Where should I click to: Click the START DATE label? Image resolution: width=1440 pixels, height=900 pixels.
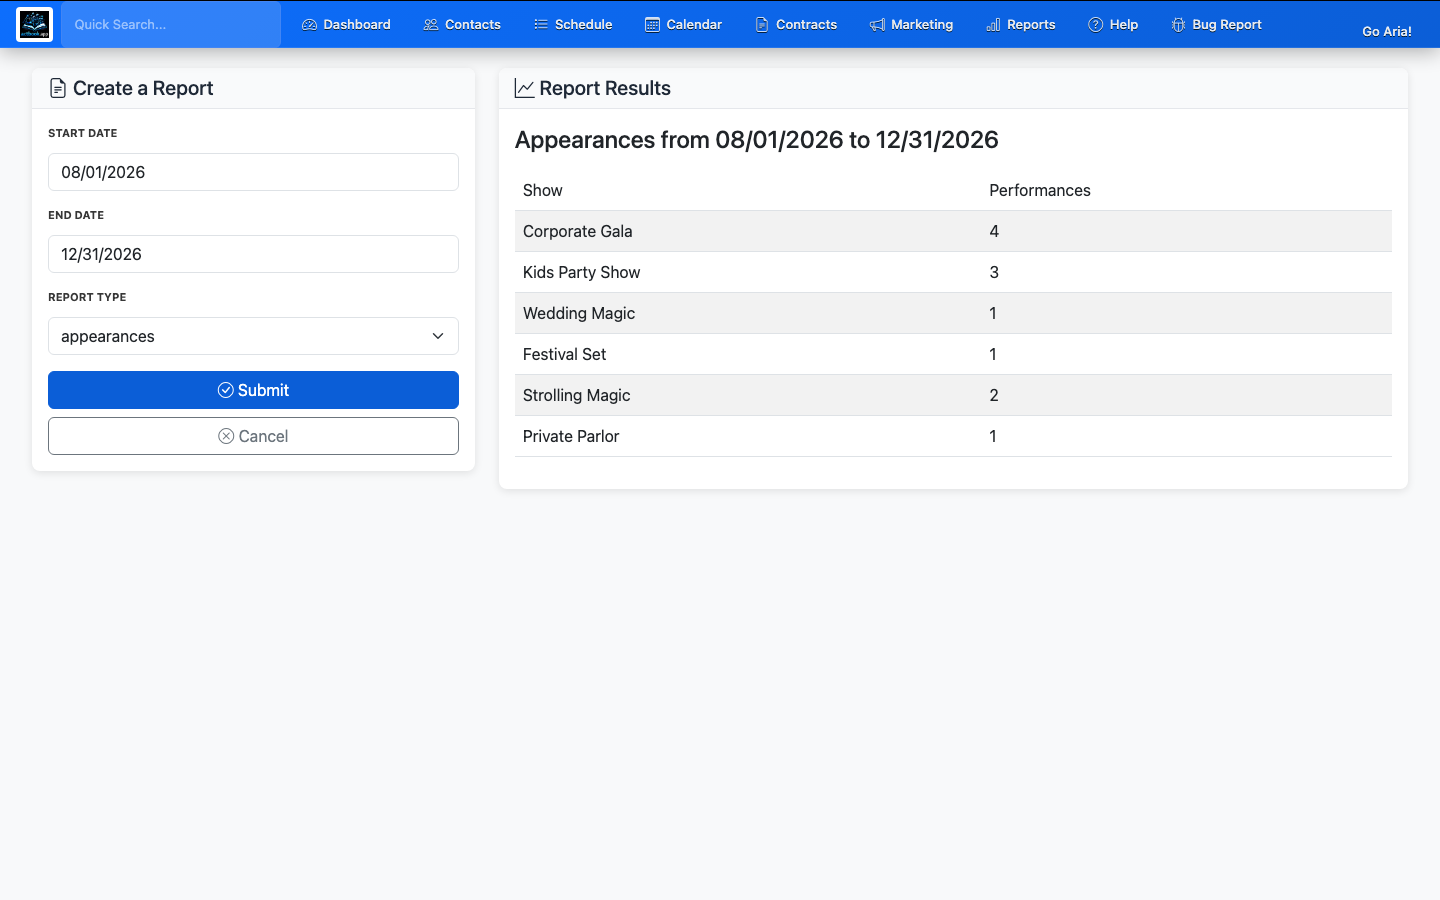tap(83, 133)
